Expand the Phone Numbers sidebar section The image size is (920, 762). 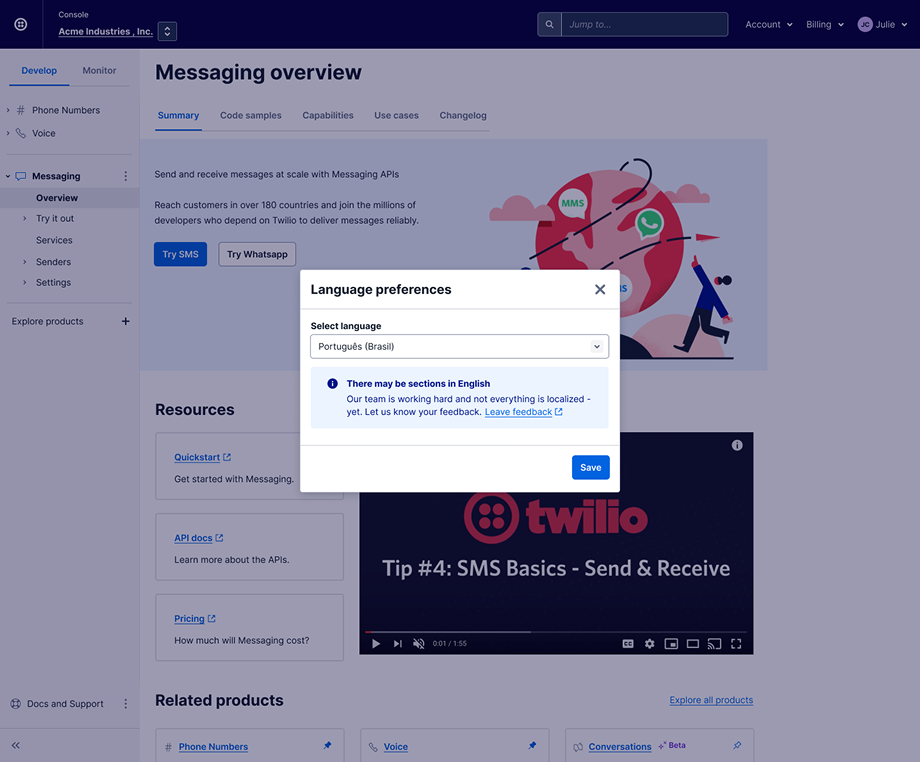pyautogui.click(x=8, y=110)
